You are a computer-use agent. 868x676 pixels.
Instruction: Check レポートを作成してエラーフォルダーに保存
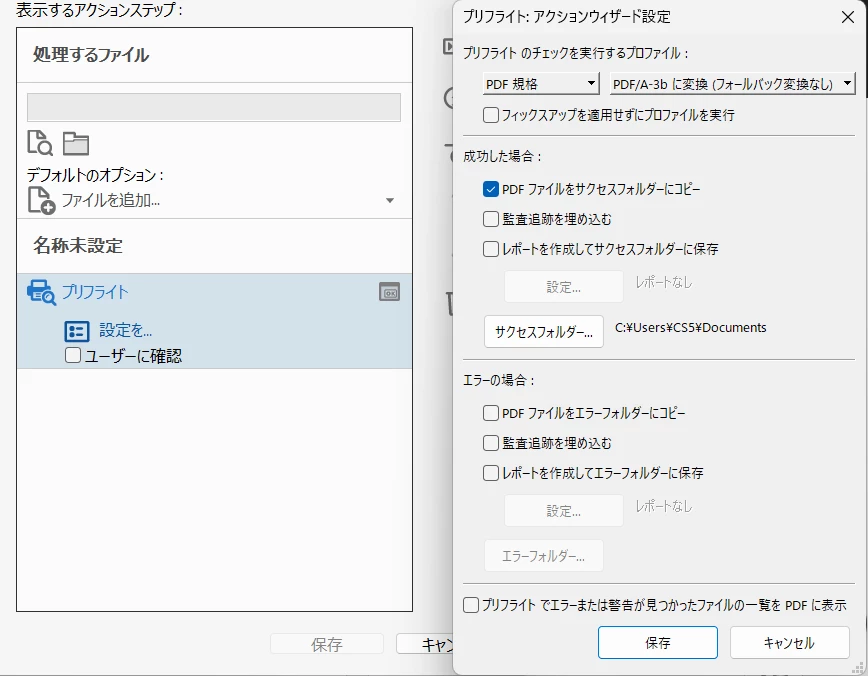tap(490, 473)
